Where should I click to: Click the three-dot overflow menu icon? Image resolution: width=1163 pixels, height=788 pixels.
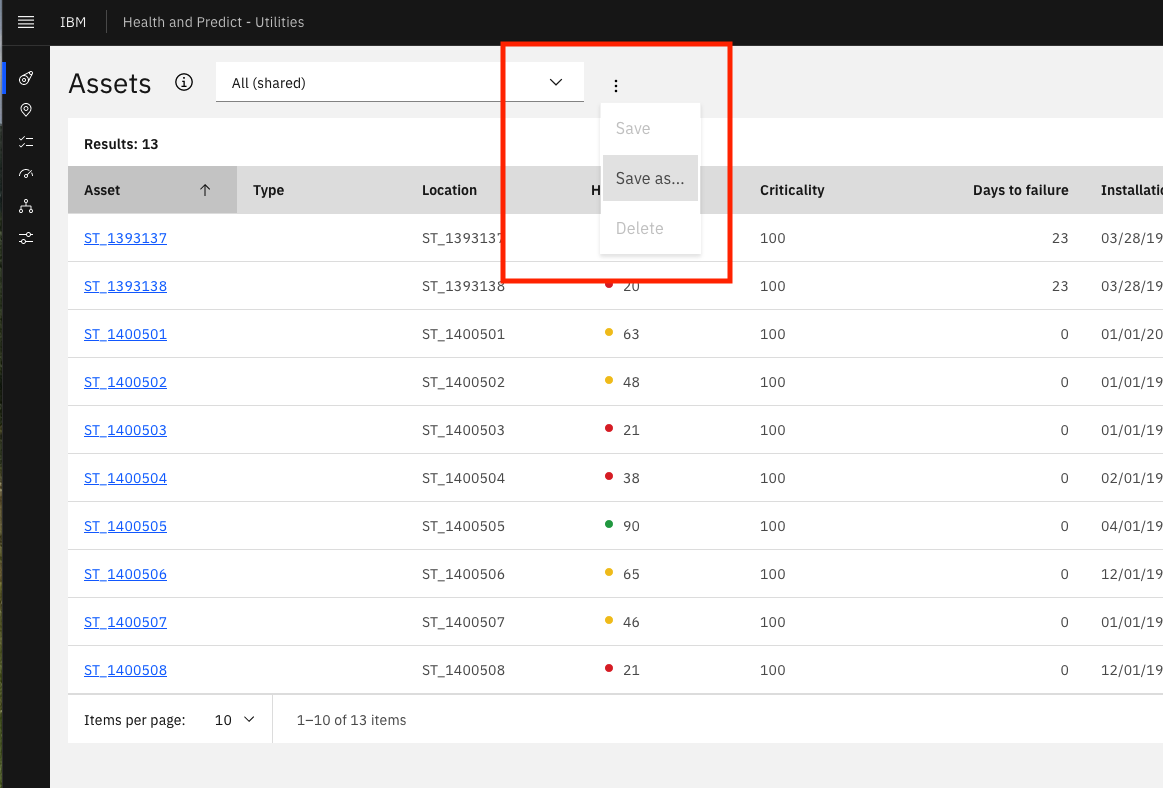coord(616,85)
